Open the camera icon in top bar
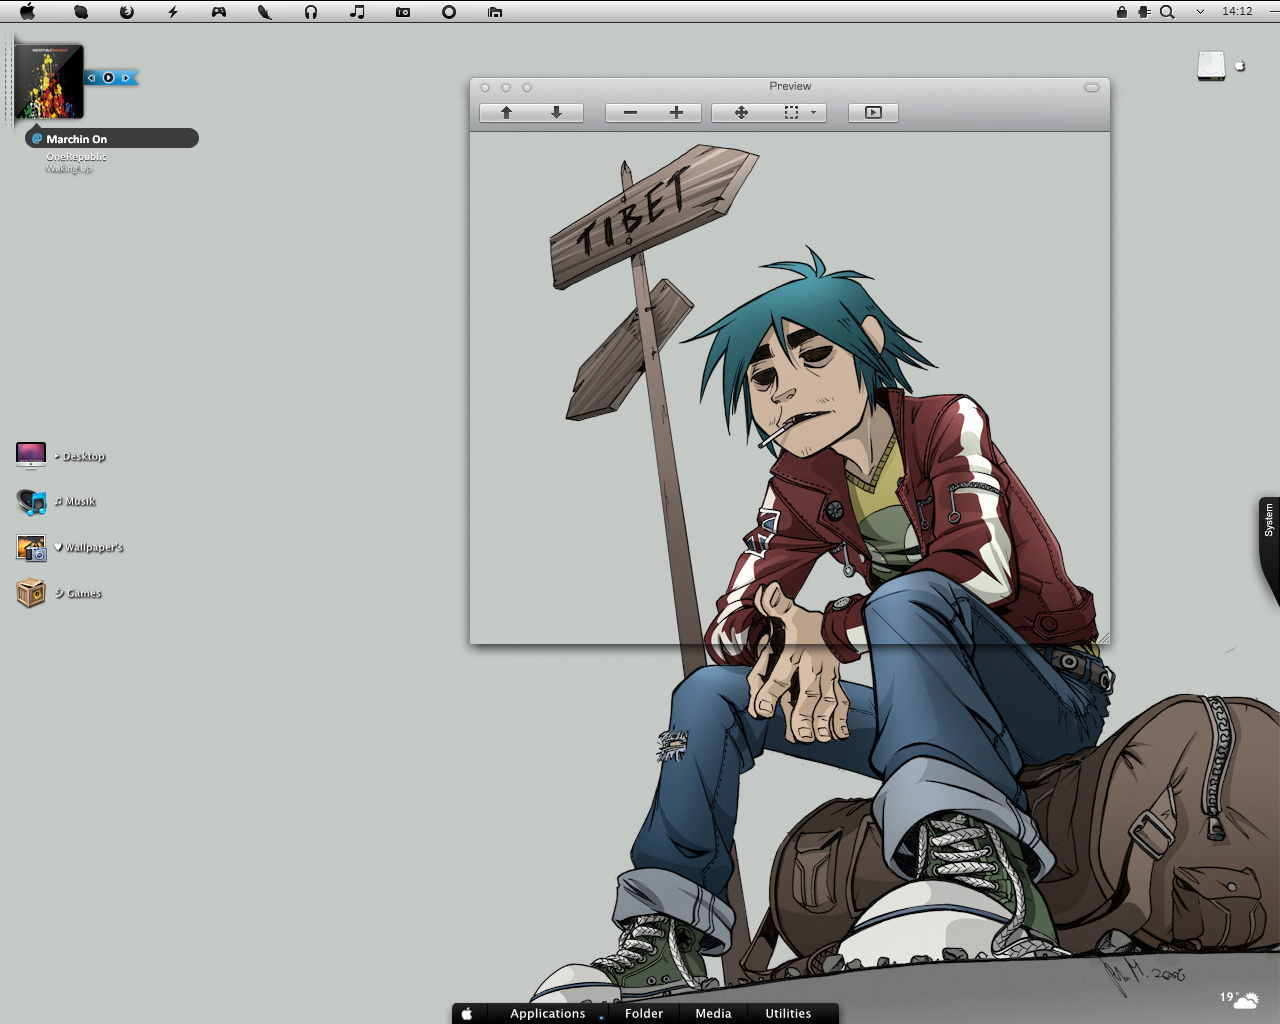The image size is (1280, 1024). [x=403, y=12]
